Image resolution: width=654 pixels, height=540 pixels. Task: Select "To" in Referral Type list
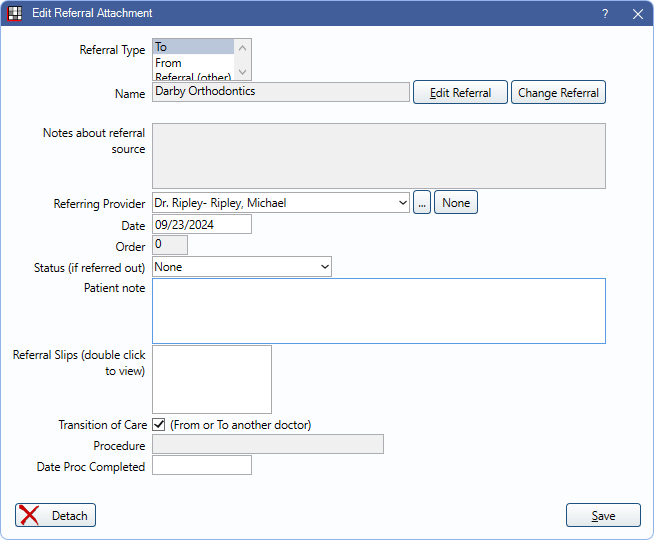pos(193,47)
